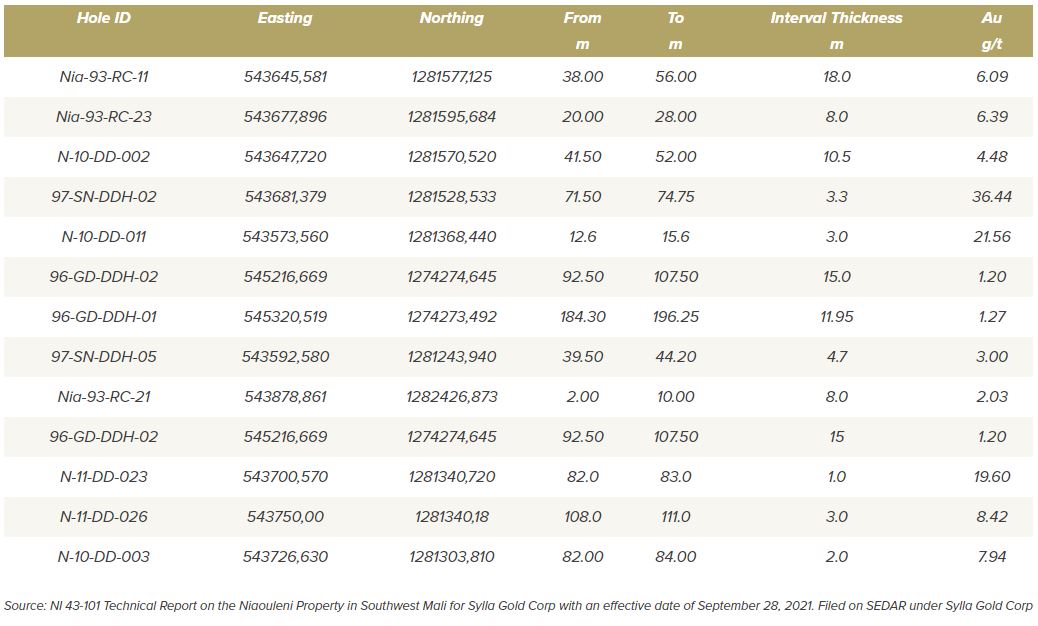Click the Northing column header
The height and width of the screenshot is (626, 1038).
click(x=451, y=18)
